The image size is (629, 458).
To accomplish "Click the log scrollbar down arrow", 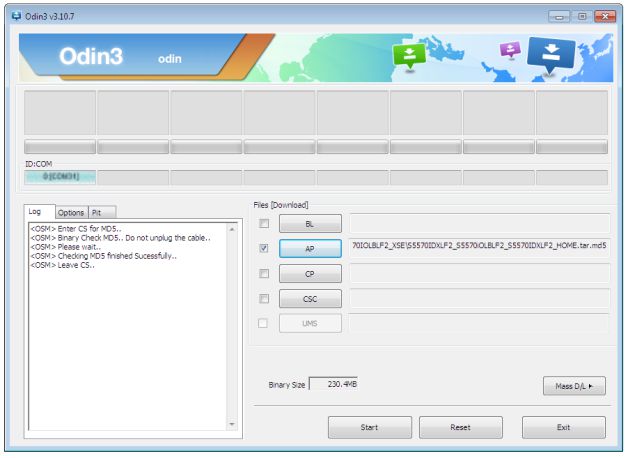I will (x=232, y=424).
